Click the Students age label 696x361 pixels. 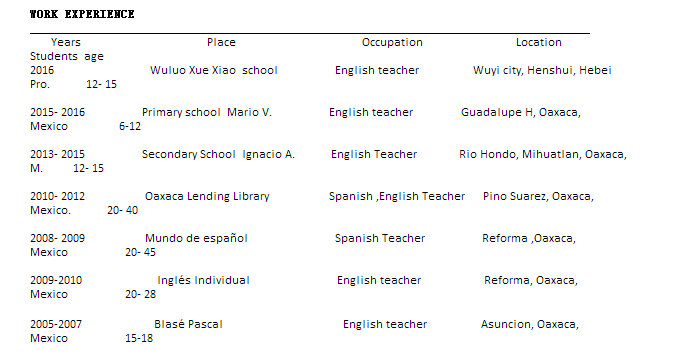(67, 56)
